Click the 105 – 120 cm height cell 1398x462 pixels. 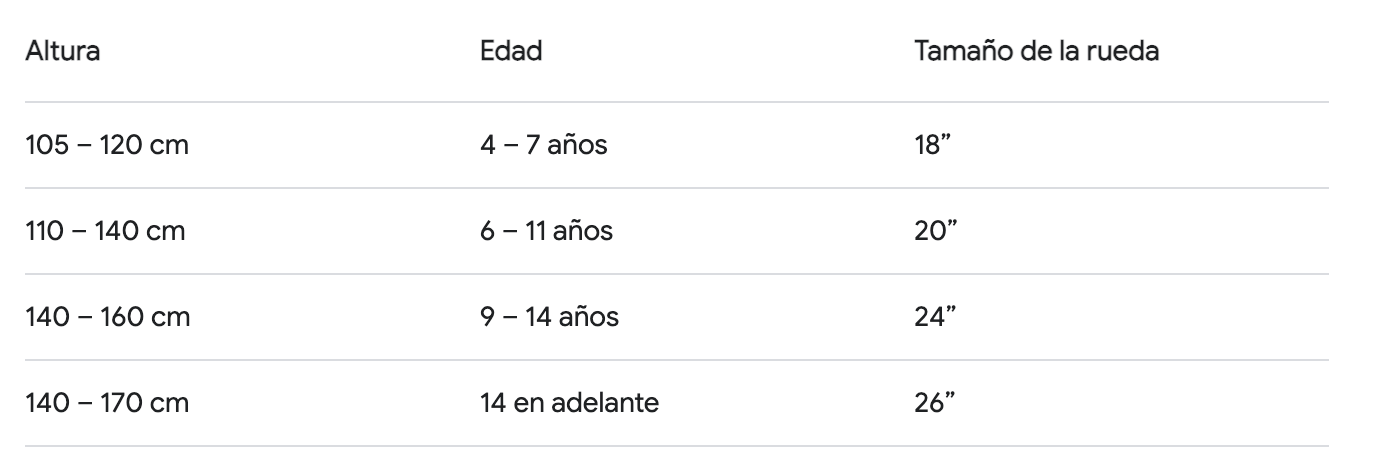pyautogui.click(x=107, y=146)
